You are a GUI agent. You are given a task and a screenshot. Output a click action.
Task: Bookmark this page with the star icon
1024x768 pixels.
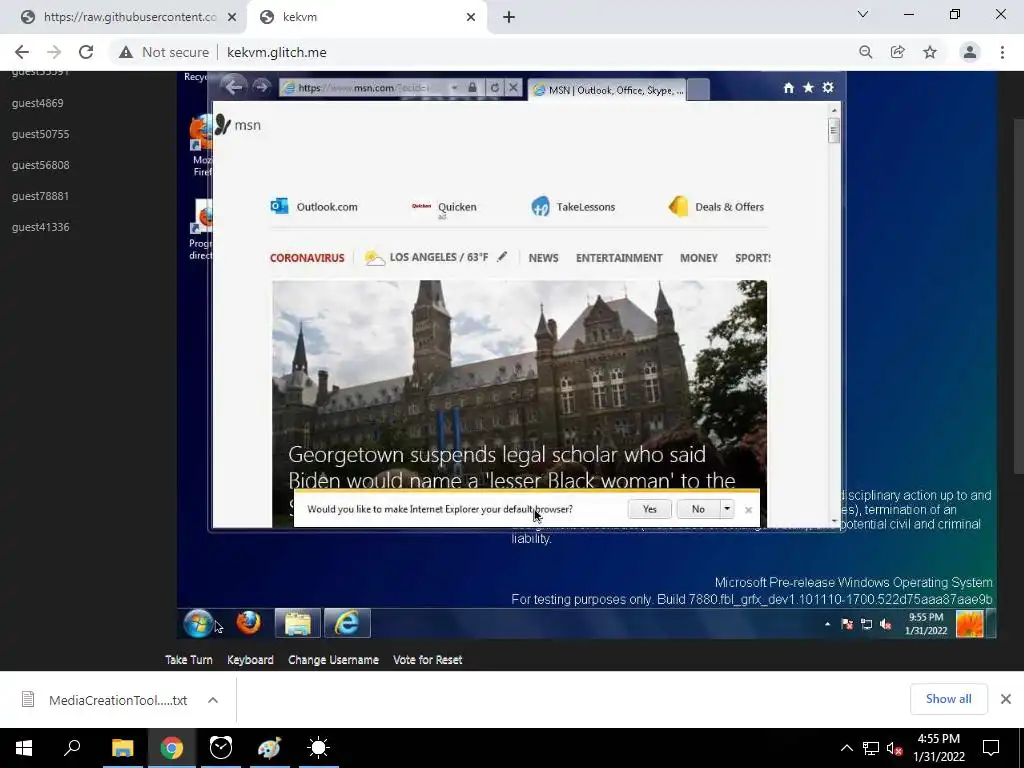[x=930, y=52]
